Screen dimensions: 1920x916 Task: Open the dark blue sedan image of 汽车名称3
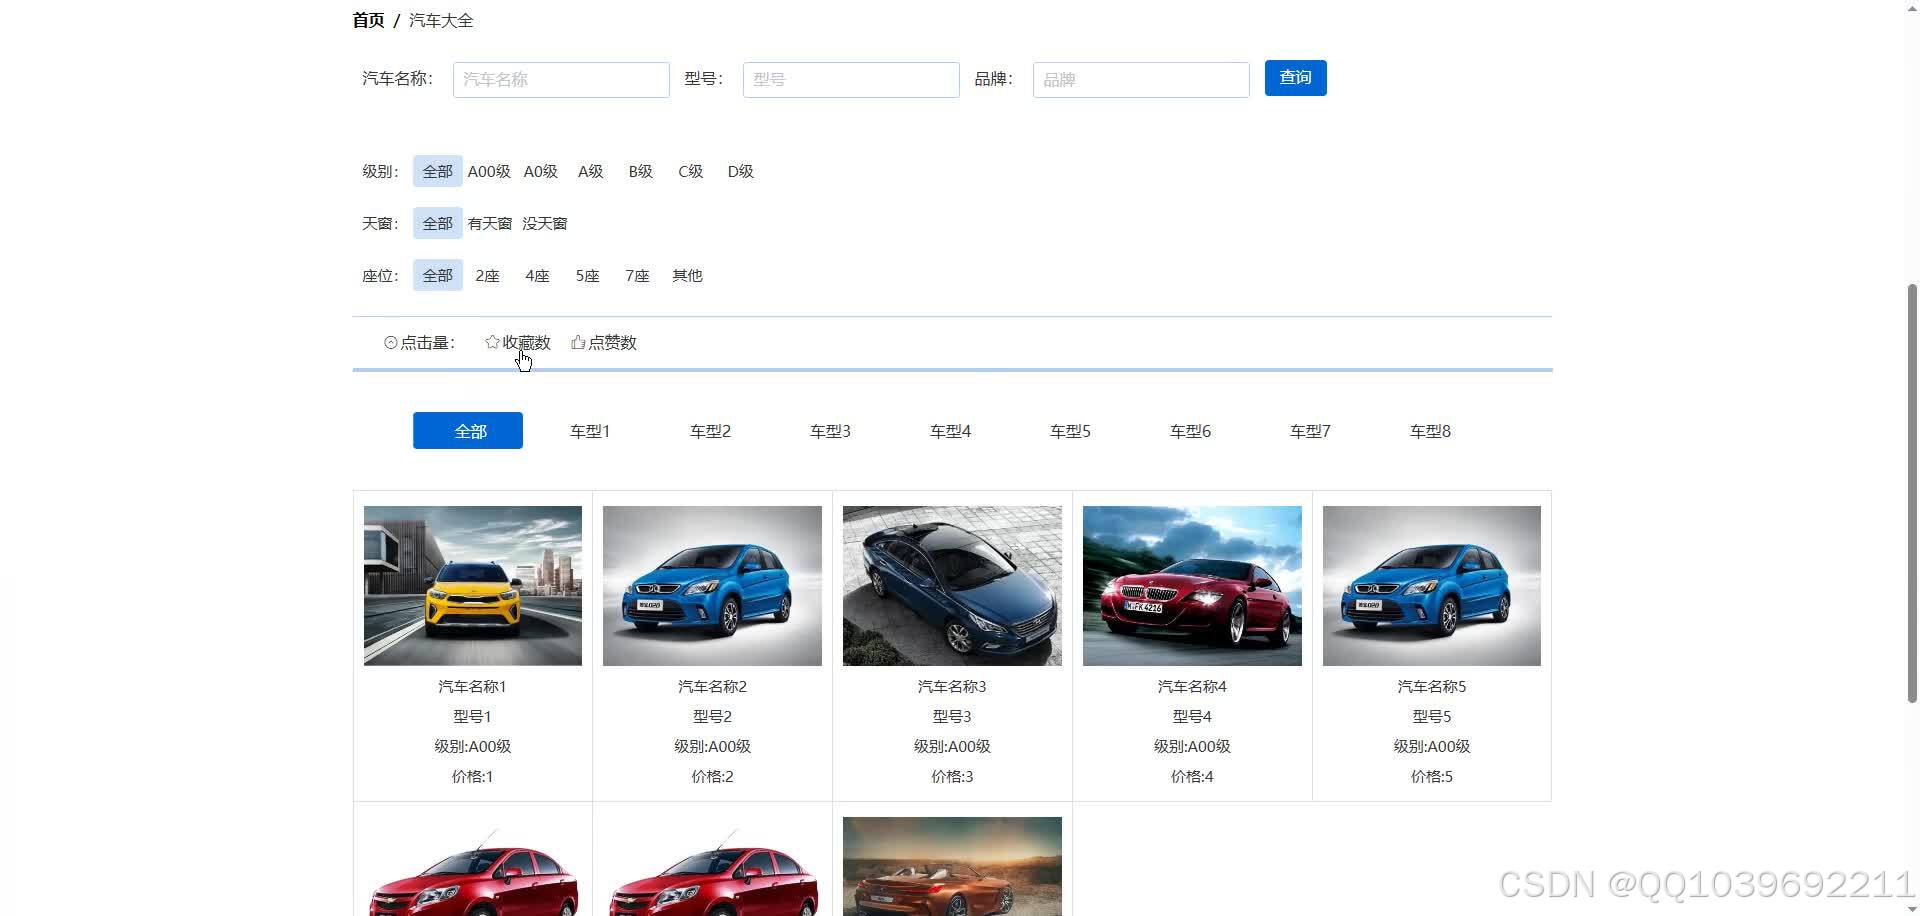tap(952, 585)
